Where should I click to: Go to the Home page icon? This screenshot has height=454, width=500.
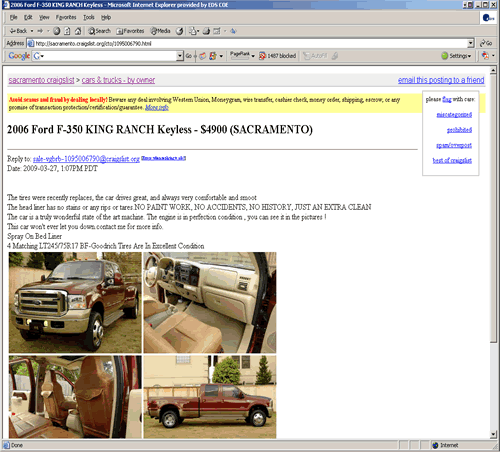tap(78, 31)
